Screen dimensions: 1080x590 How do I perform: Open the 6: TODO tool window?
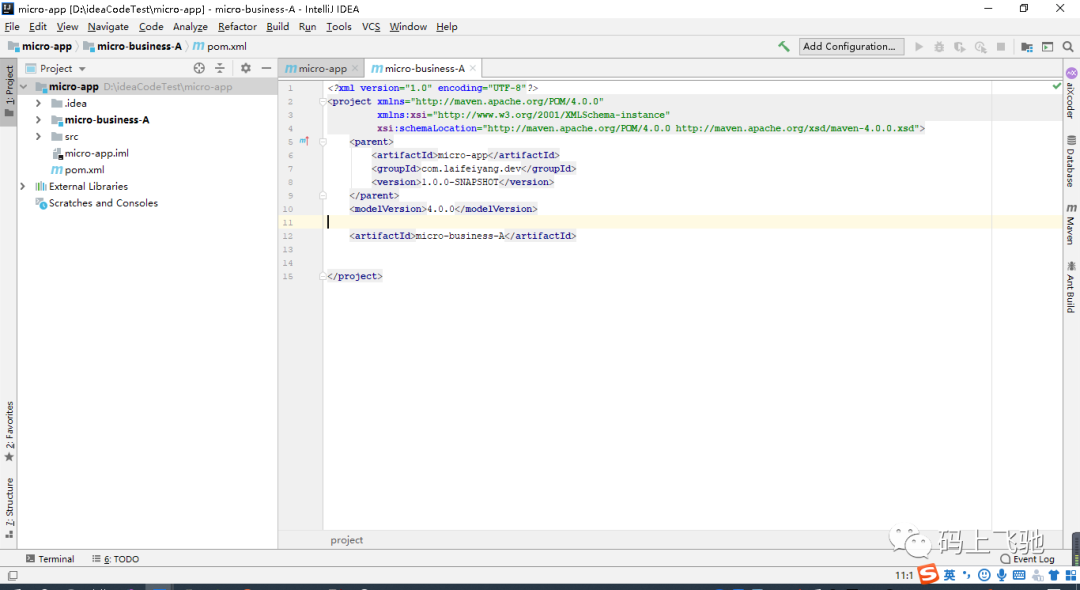(116, 559)
